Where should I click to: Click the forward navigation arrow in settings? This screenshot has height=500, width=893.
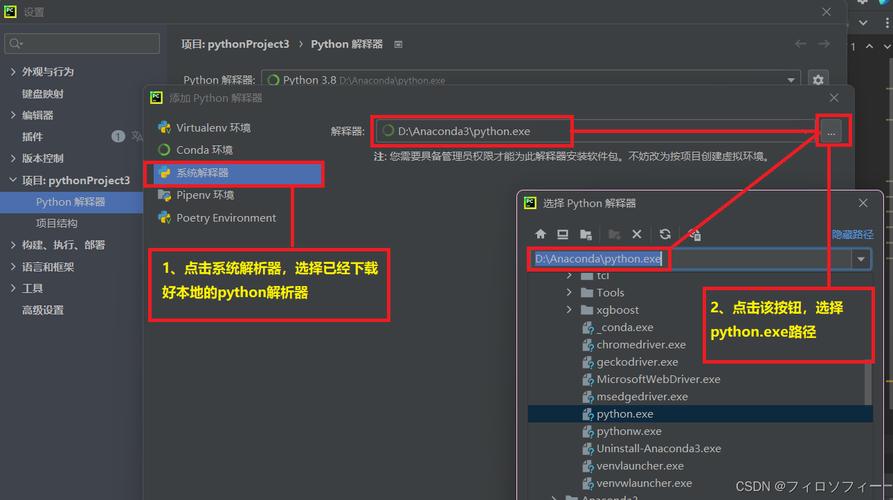click(824, 44)
